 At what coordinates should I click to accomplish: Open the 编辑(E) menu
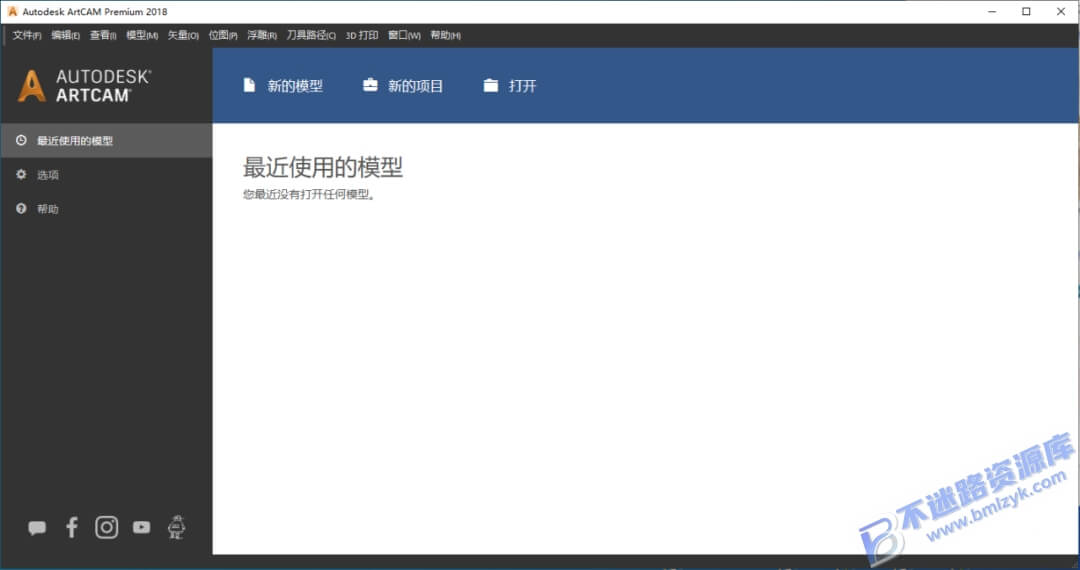(x=65, y=35)
